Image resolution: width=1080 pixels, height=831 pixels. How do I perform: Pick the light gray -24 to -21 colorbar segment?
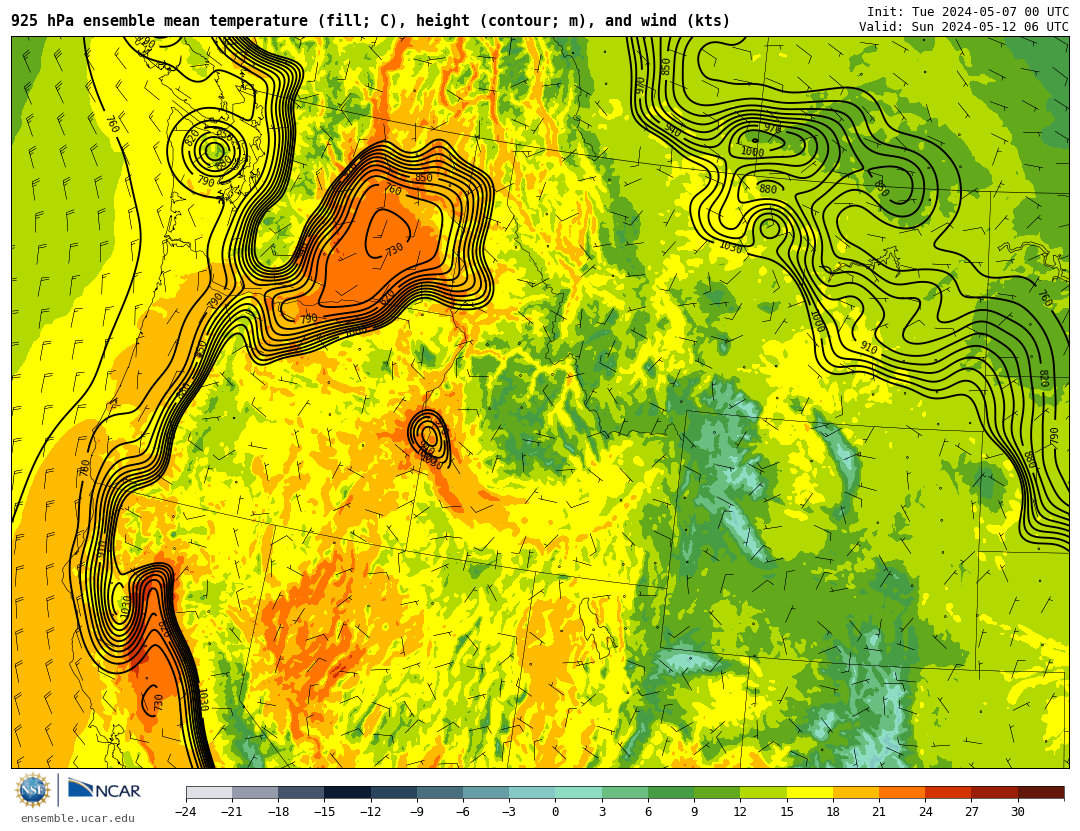209,792
